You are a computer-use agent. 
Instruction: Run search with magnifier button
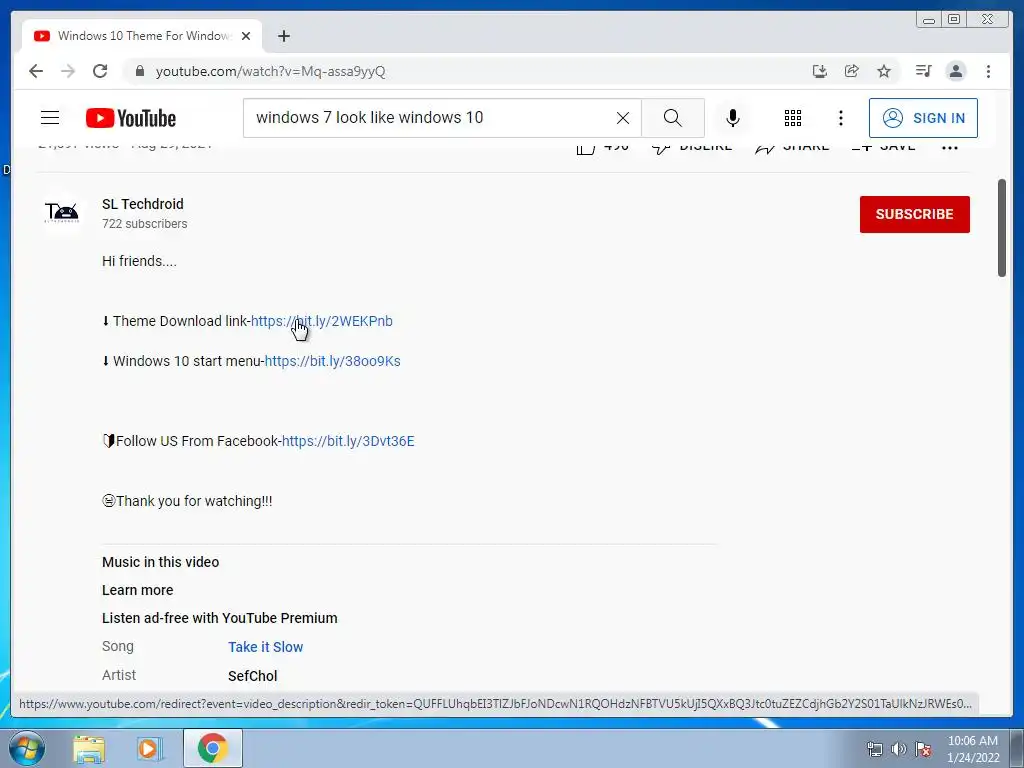[673, 118]
